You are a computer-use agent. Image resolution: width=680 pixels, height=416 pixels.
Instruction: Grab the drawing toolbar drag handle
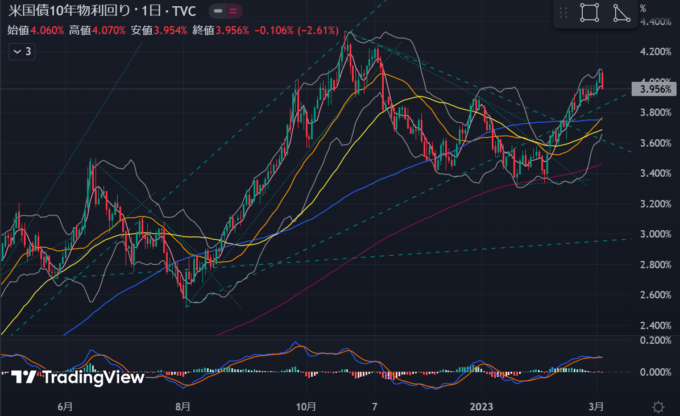(x=565, y=13)
